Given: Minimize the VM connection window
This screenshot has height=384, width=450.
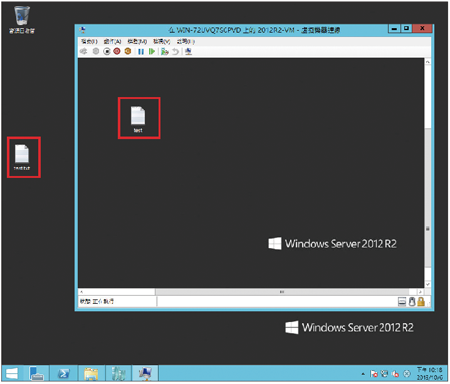Looking at the screenshot, I should 394,29.
